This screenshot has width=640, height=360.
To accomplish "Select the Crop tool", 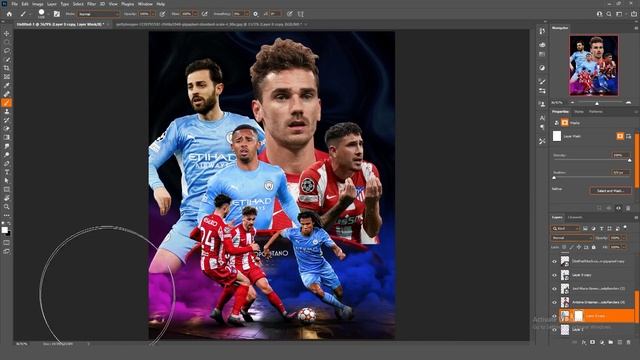I will pyautogui.click(x=7, y=68).
